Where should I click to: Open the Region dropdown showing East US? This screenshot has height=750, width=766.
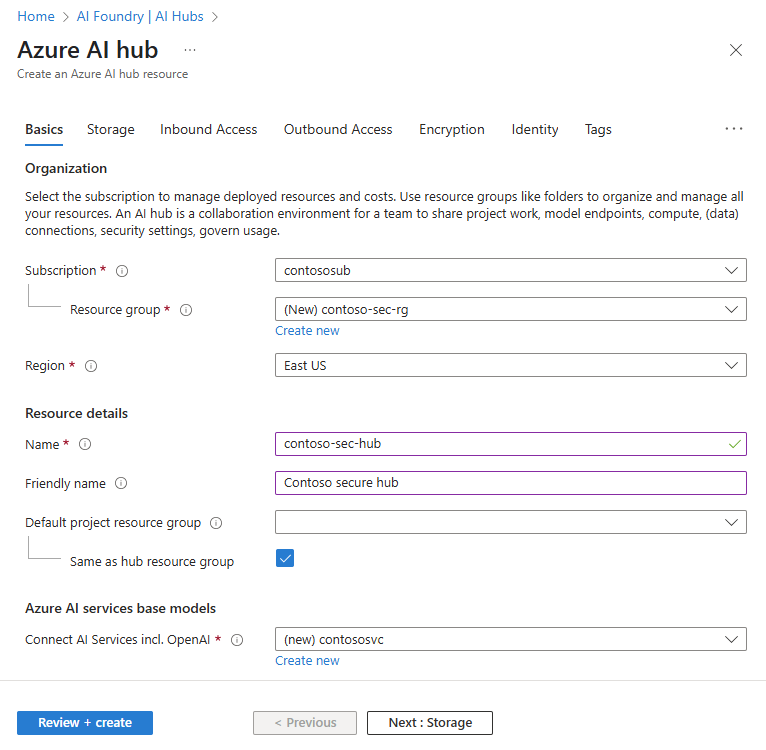[511, 365]
